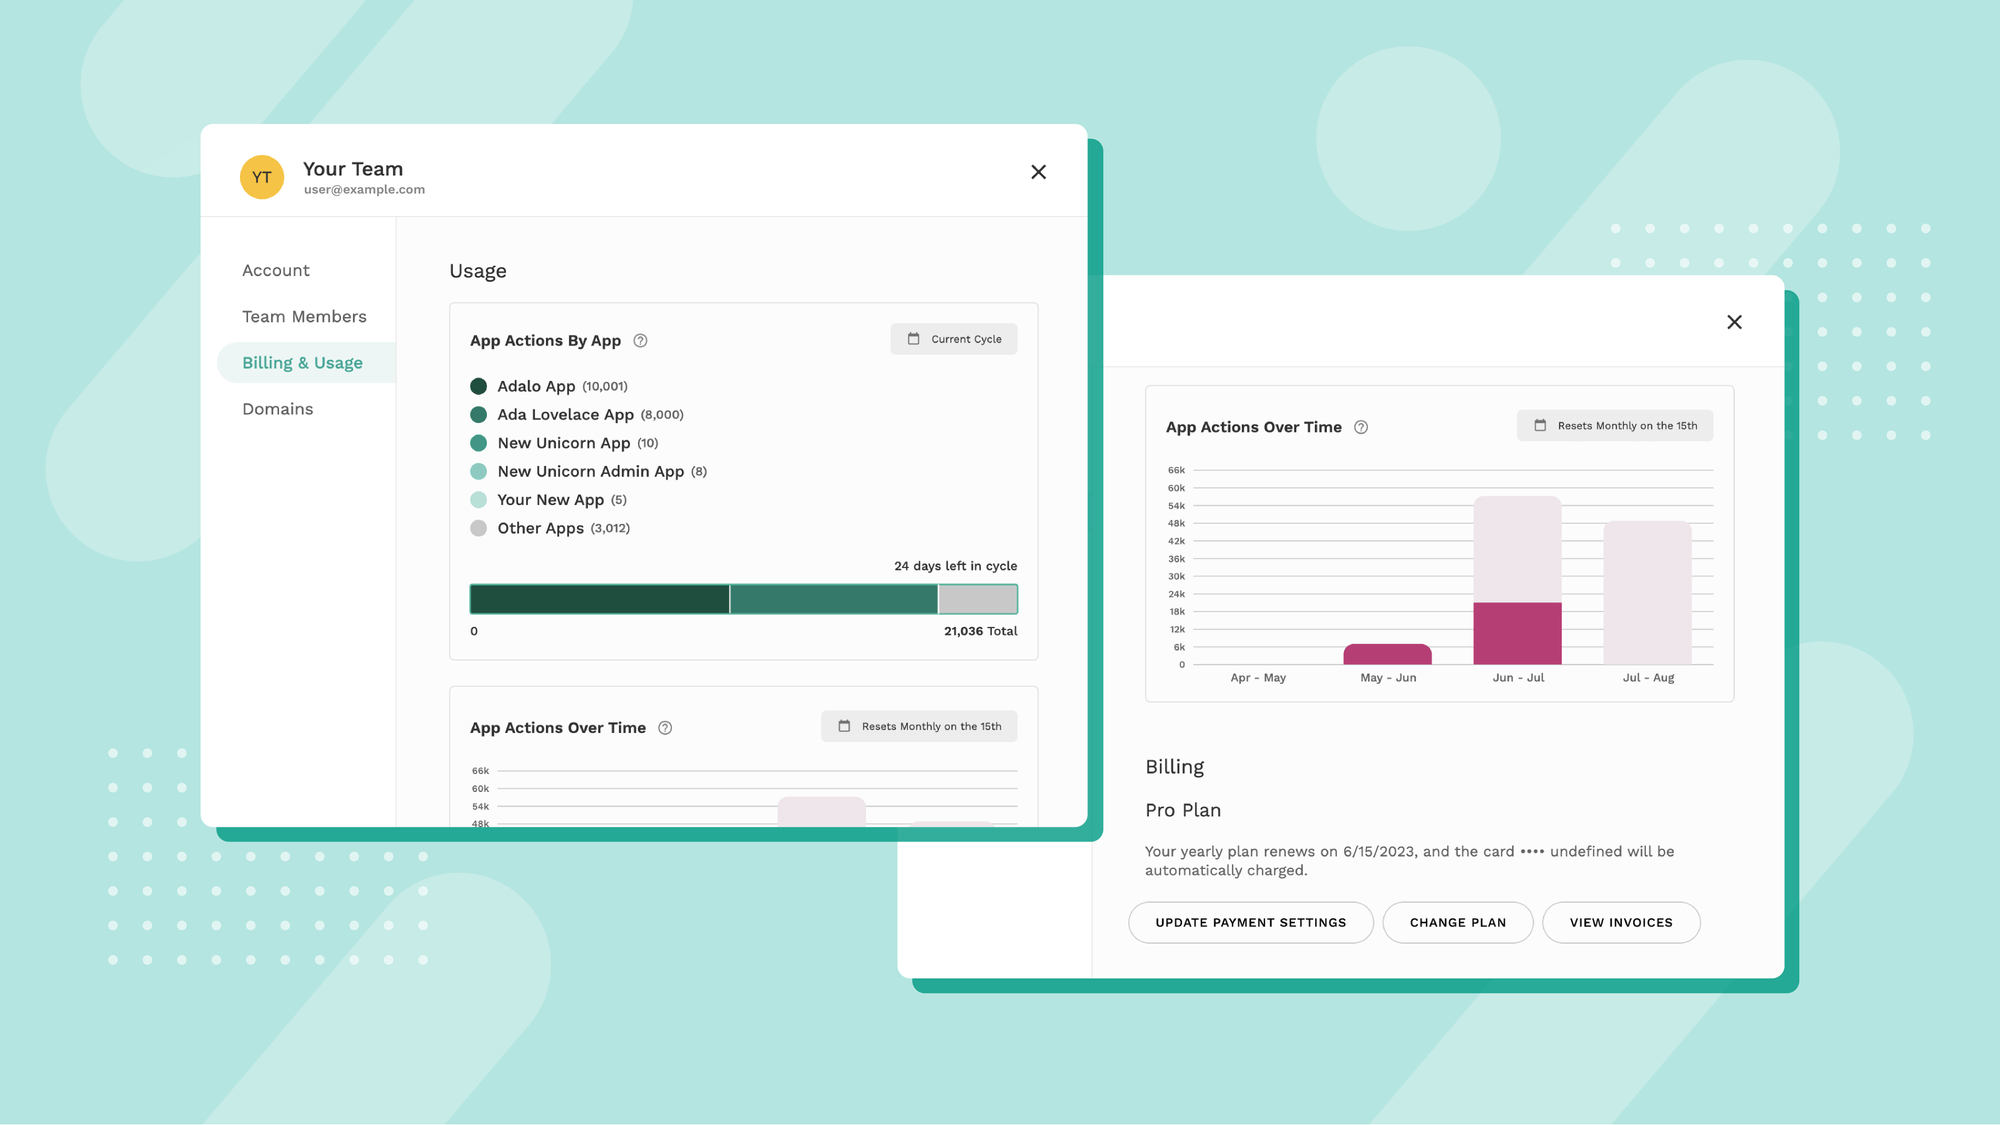Click the calendar icon in the right-hand usage chart header

[x=1540, y=425]
